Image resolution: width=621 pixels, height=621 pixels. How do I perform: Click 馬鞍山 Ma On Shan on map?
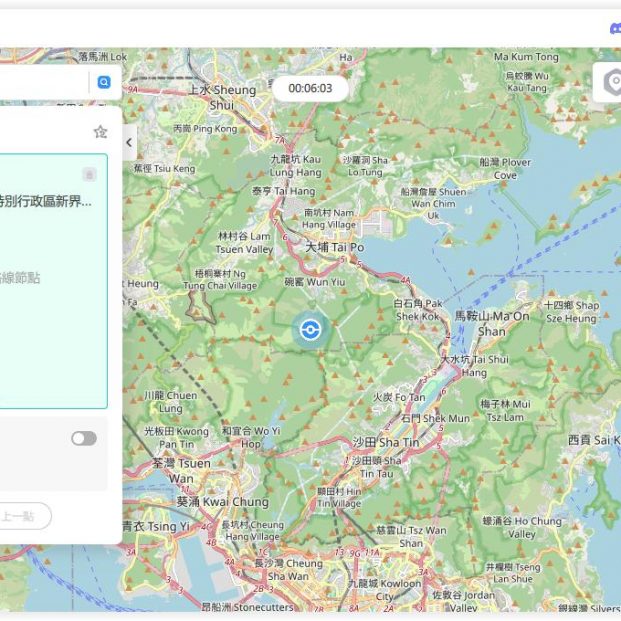tap(493, 322)
